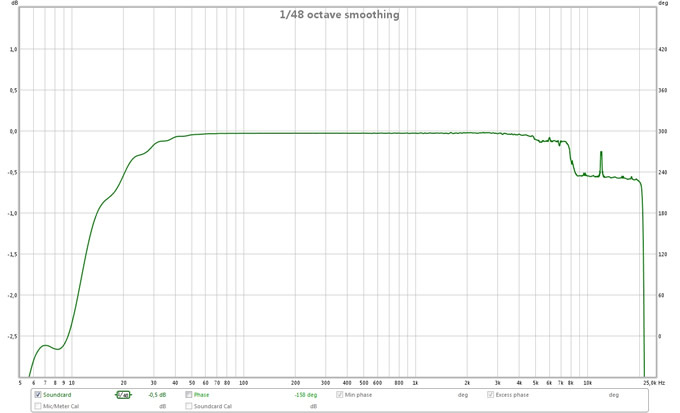Click the 0,0 value on dB axis
Viewport: 680px width, 413px height.
12,131
